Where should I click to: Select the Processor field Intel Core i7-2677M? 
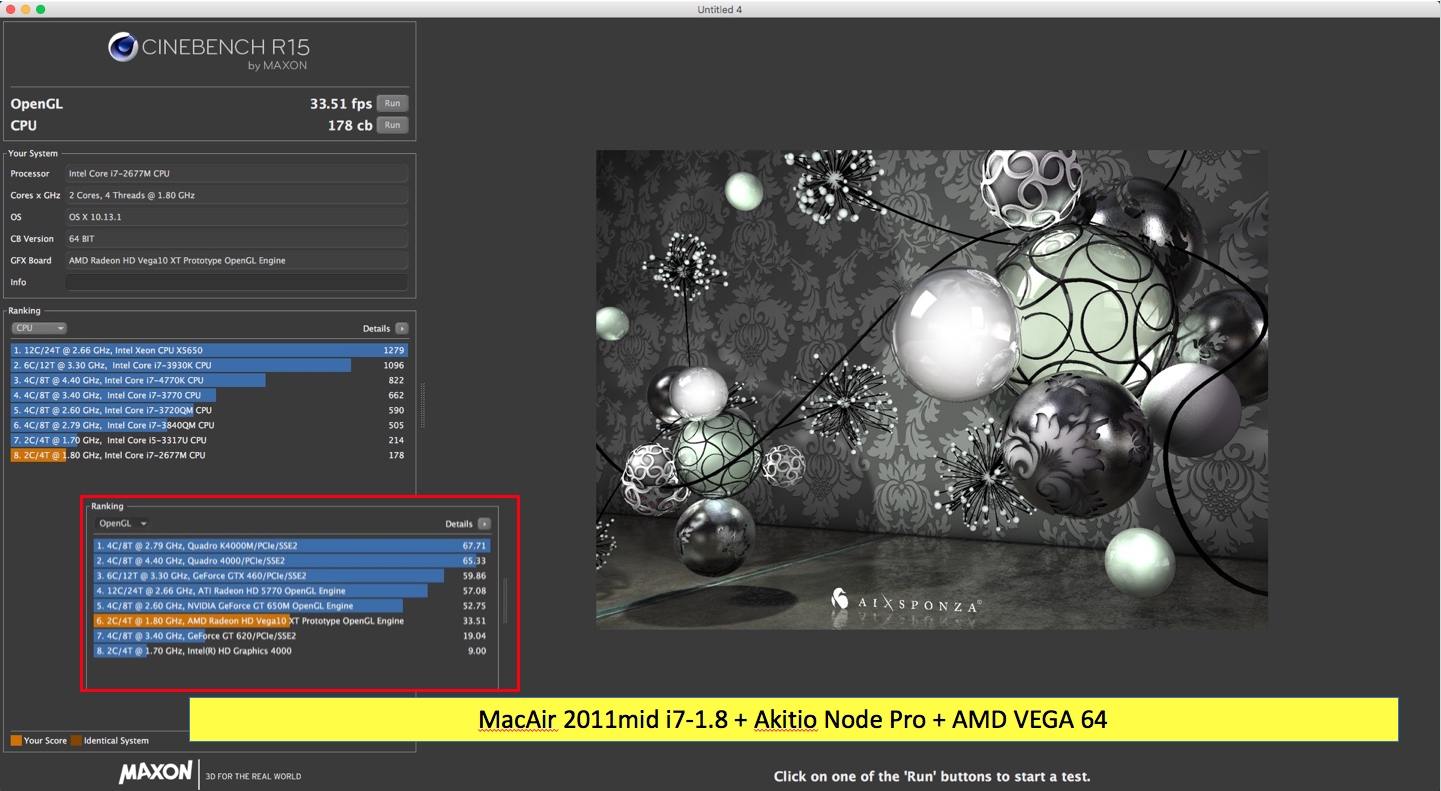point(236,173)
